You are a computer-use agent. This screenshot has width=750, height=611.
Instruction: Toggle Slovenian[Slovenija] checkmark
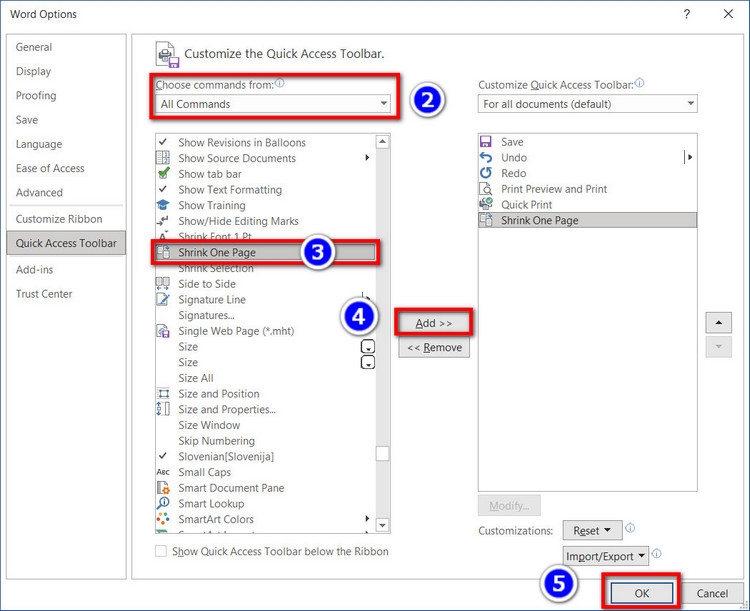click(163, 456)
